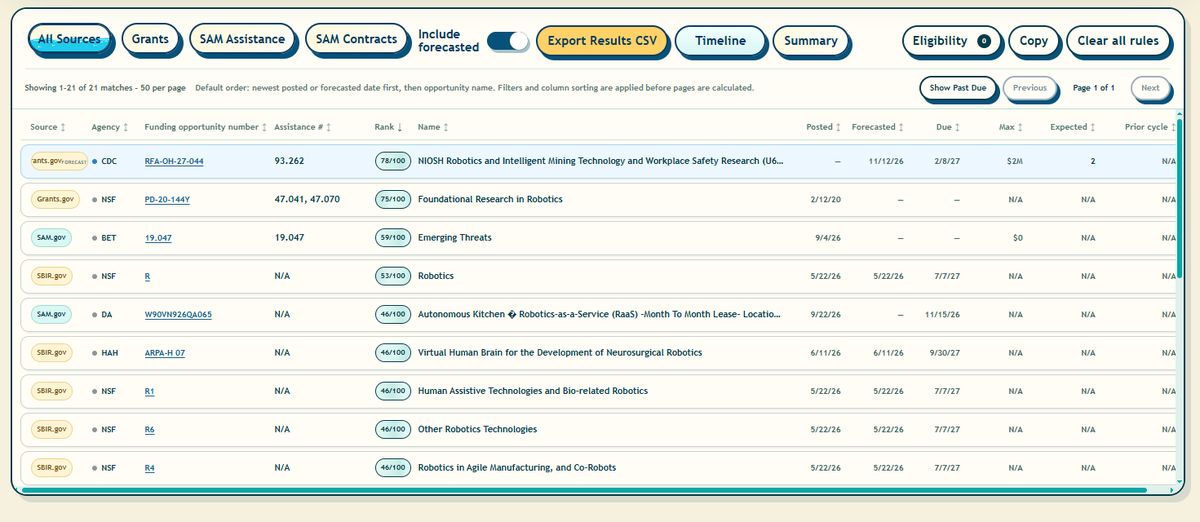Sort by the Posted column
The image size is (1200, 522).
(824, 127)
